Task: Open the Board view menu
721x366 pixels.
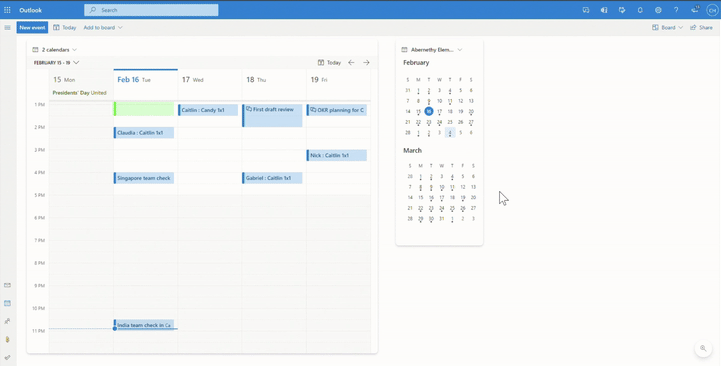Action: [667, 28]
